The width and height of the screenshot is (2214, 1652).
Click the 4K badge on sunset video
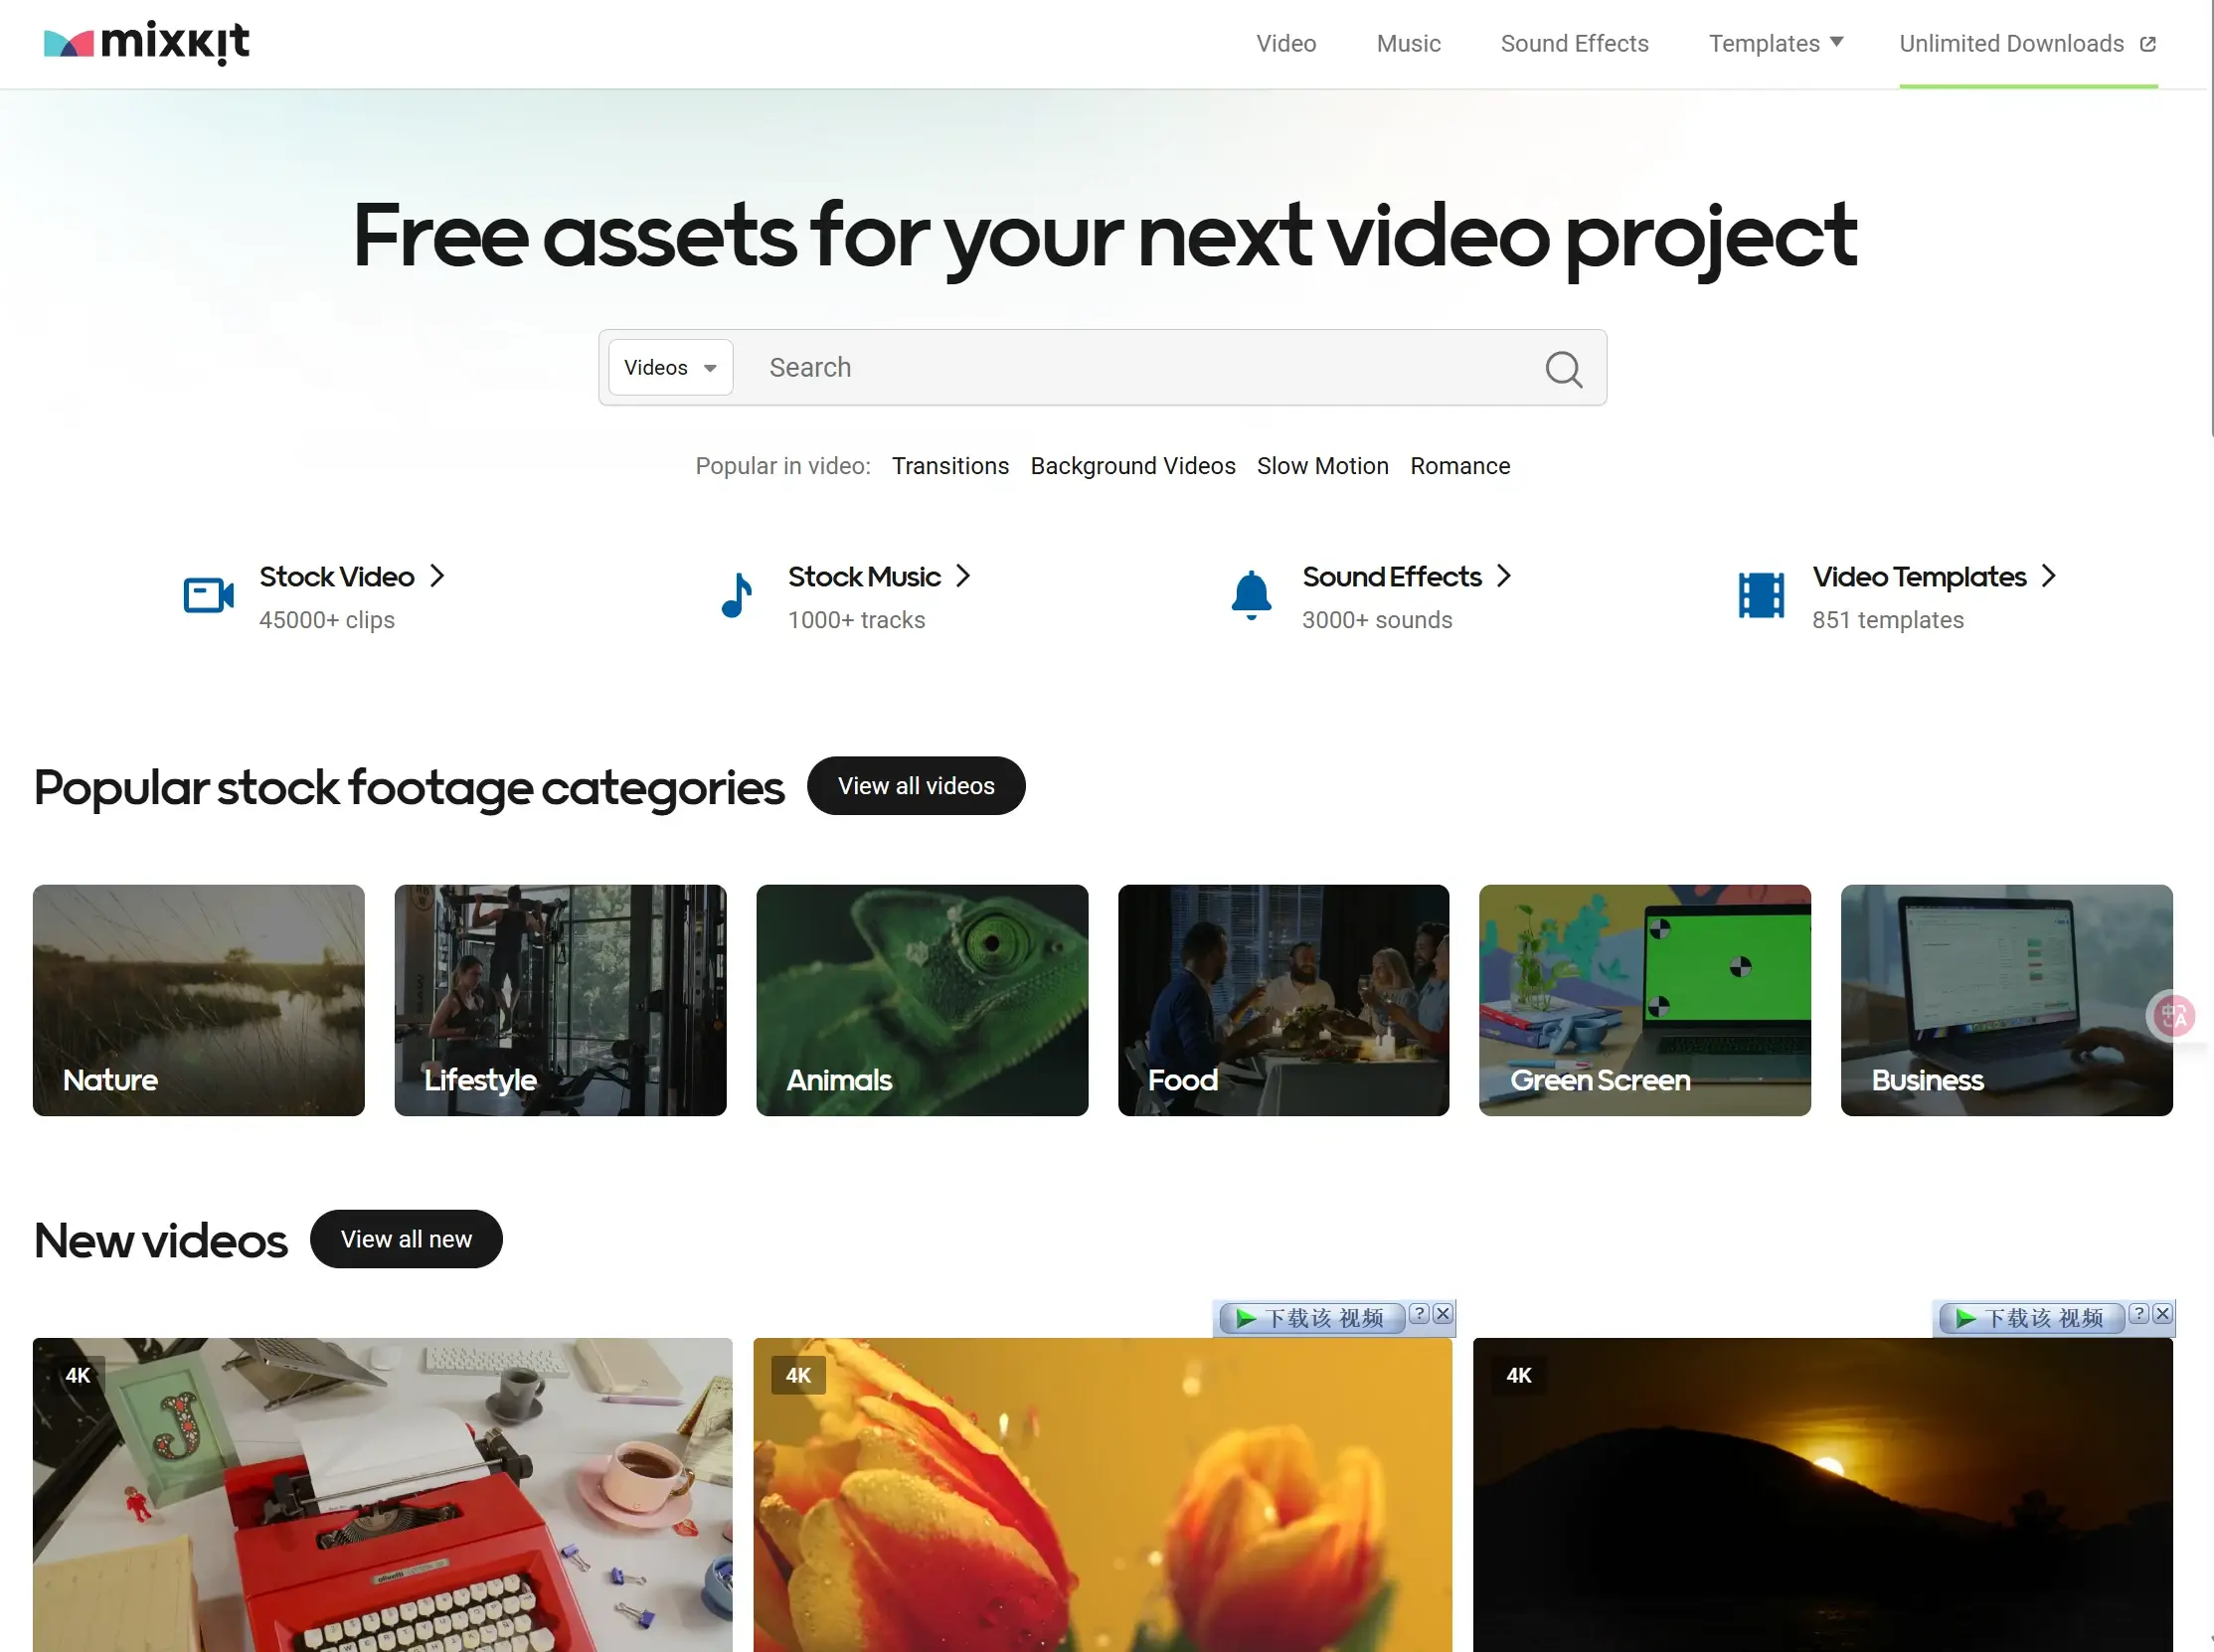1518,1375
